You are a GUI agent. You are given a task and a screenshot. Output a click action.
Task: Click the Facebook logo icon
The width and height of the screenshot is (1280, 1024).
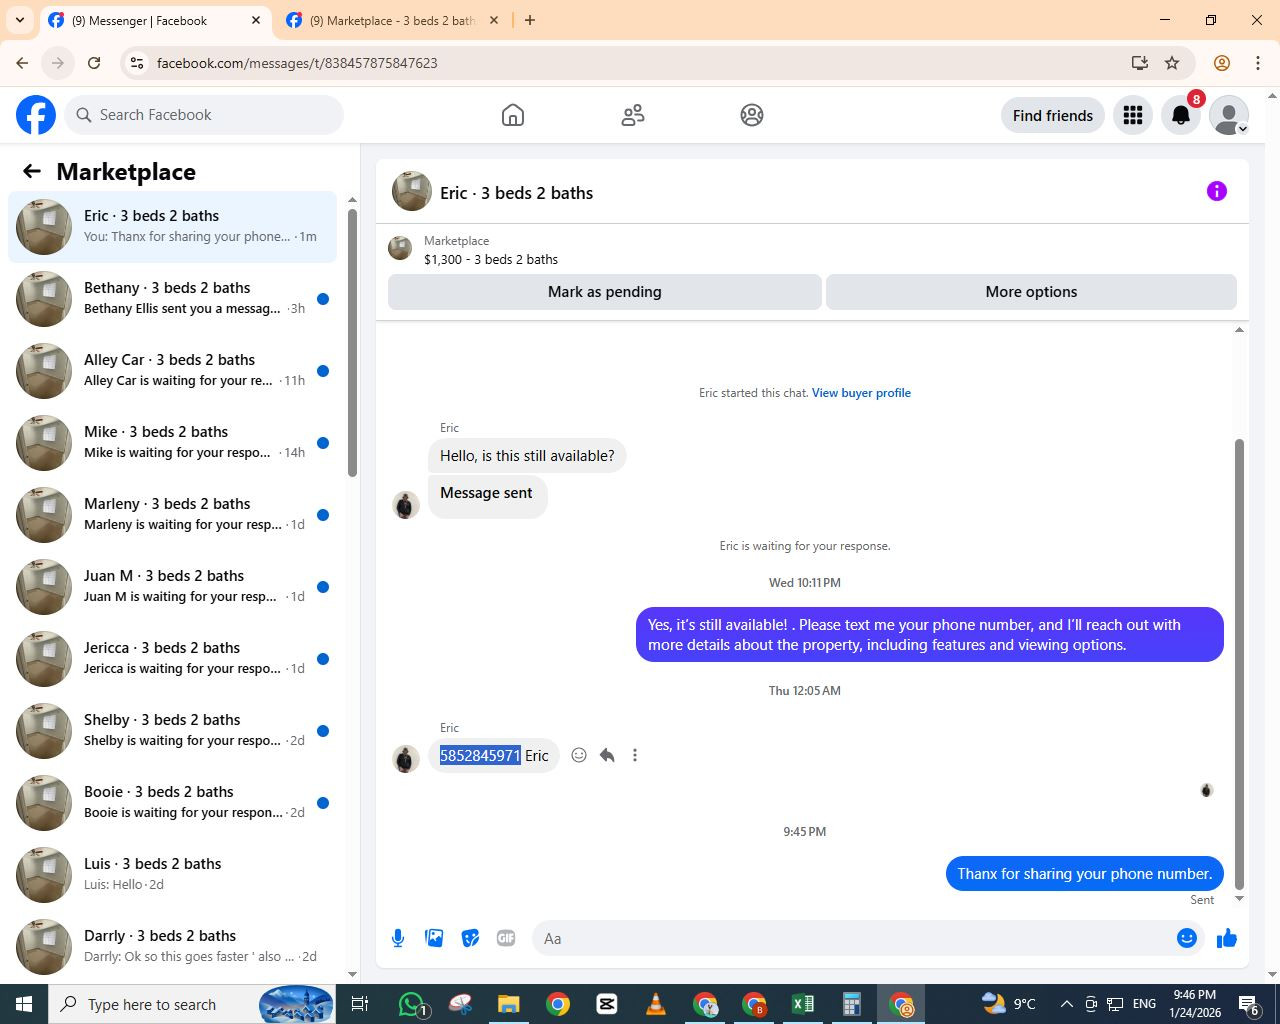coord(36,115)
